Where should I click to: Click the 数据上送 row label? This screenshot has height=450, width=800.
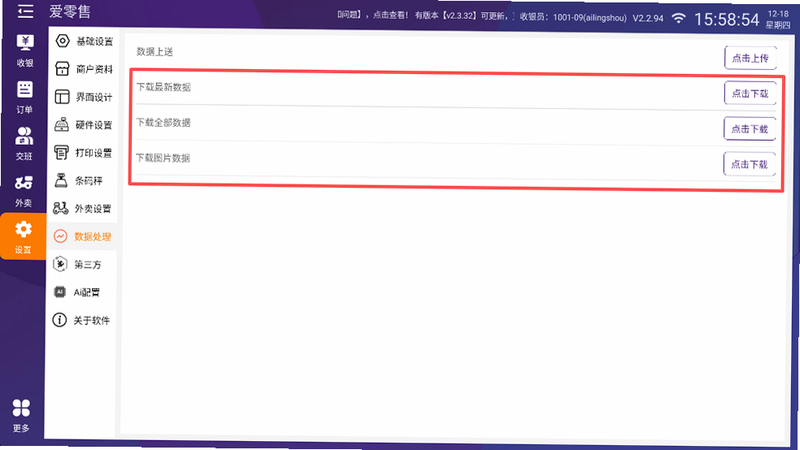(x=155, y=52)
